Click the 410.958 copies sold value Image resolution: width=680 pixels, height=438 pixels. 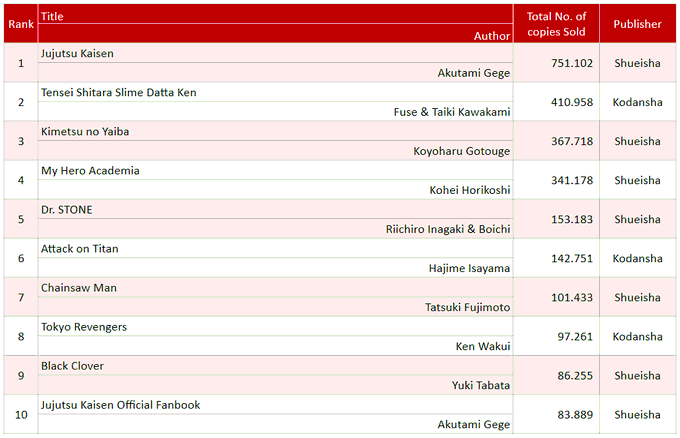[x=572, y=102]
